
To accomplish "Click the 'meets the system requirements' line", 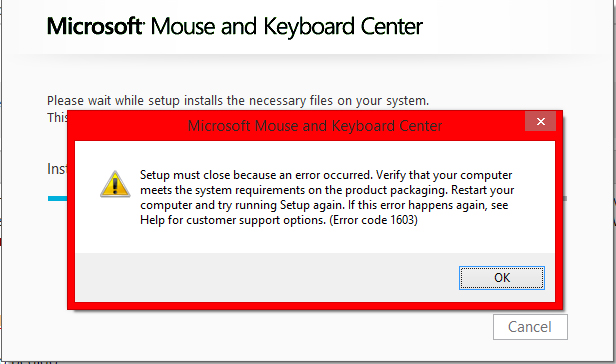I will (x=293, y=190).
